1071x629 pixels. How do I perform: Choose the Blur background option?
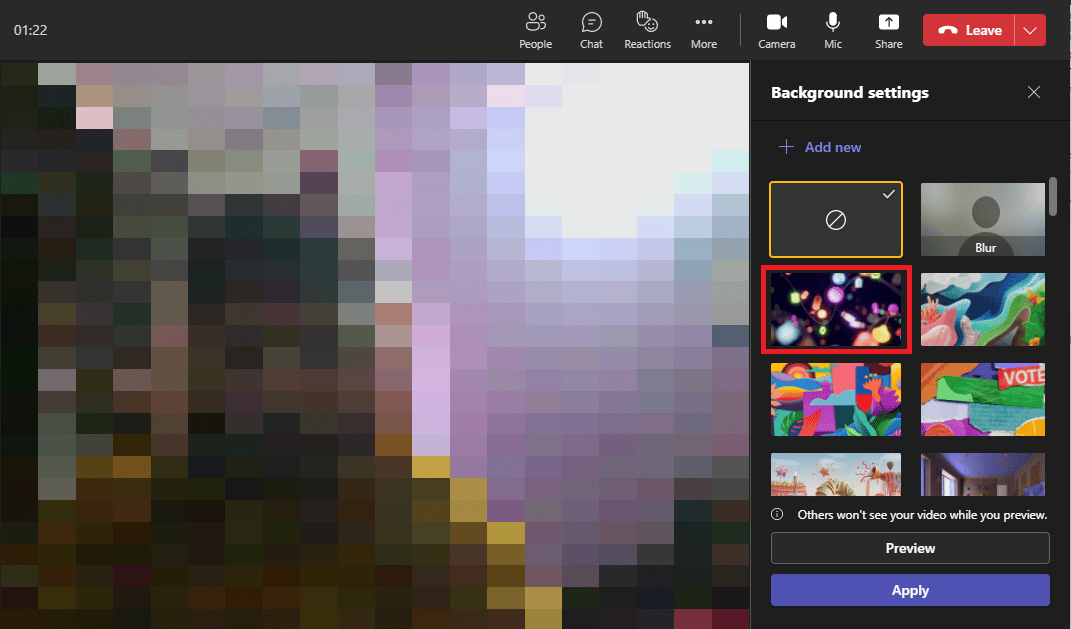tap(982, 219)
